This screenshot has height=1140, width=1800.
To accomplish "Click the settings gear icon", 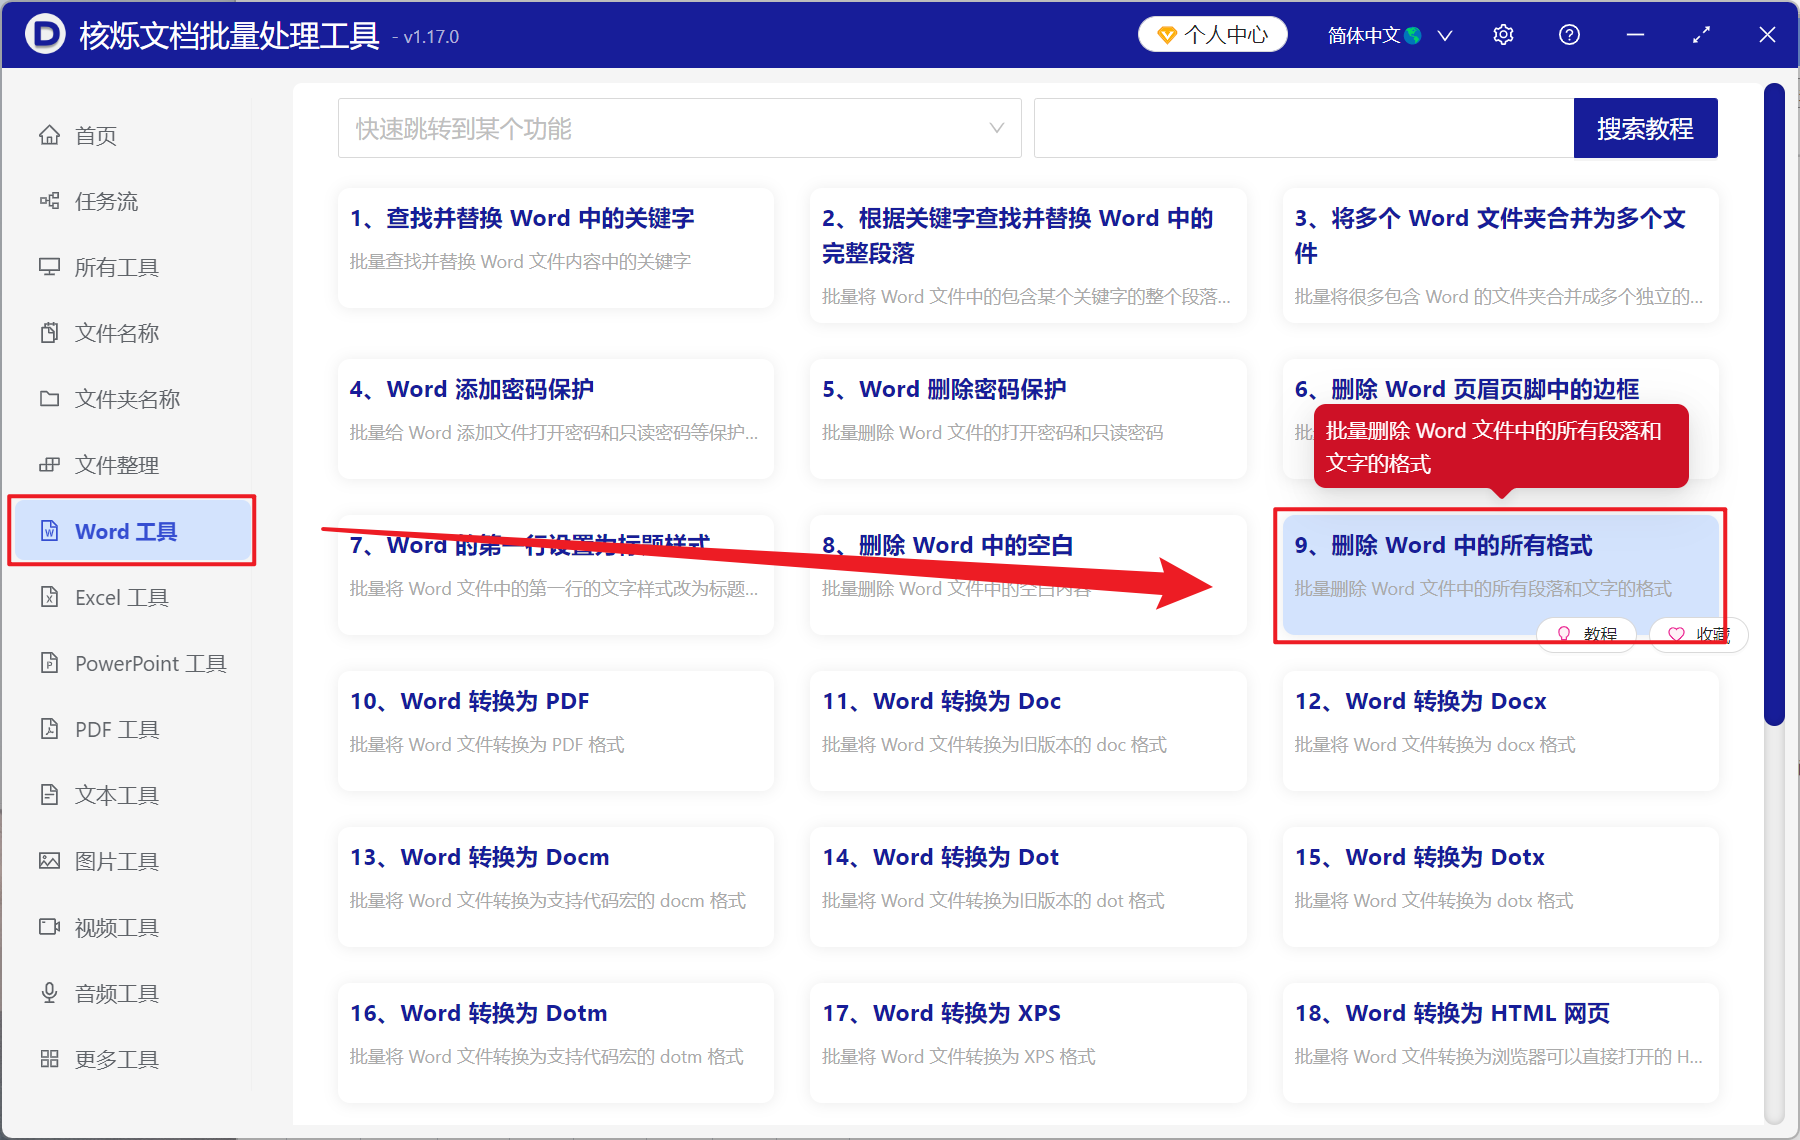I will (1503, 34).
